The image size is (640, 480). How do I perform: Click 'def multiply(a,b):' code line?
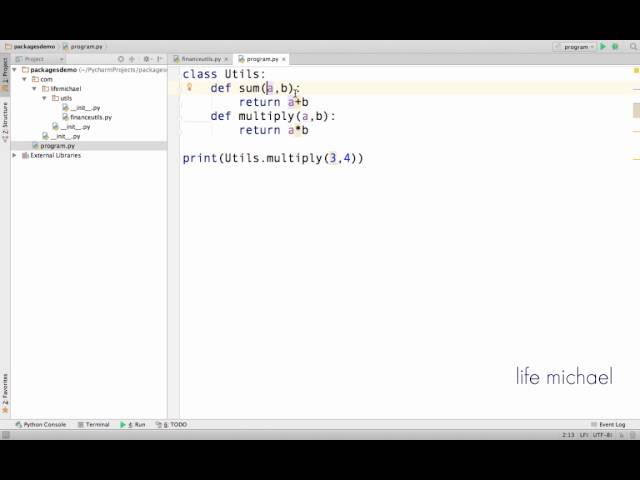pos(273,116)
